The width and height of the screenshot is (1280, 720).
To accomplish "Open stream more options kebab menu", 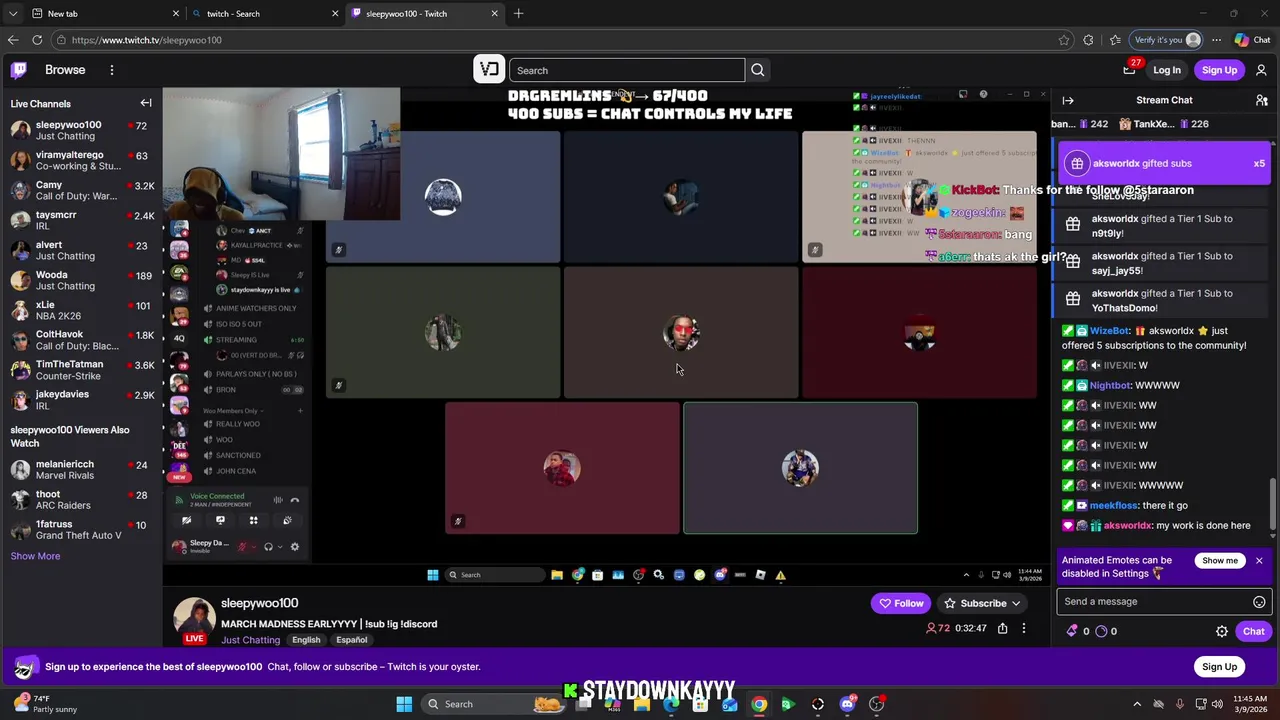I will point(1023,628).
